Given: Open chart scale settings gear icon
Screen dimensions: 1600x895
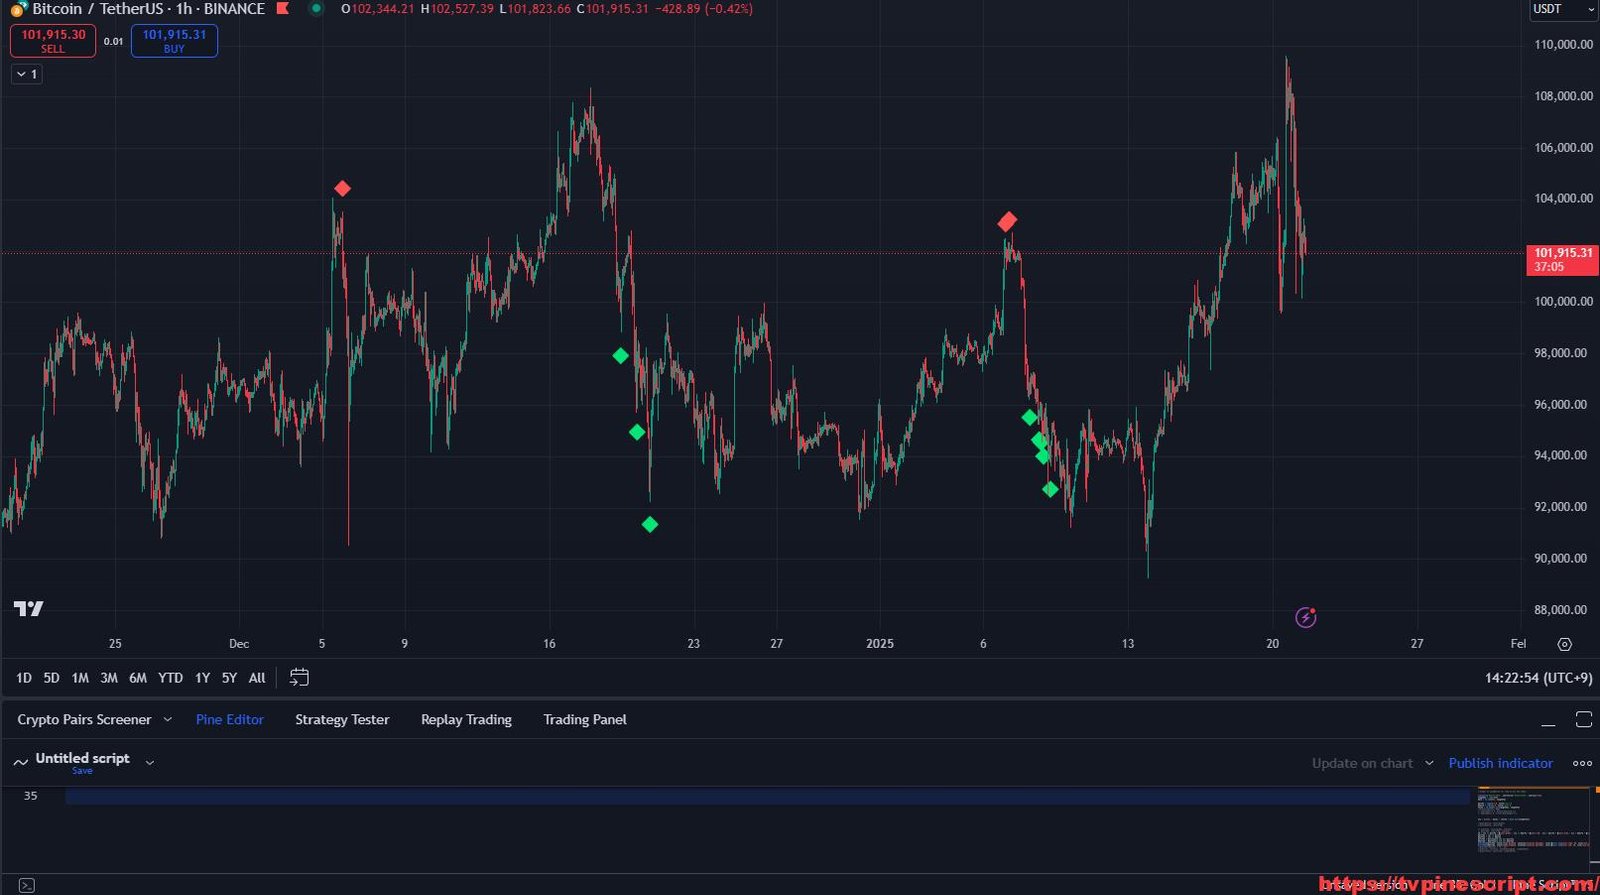Looking at the screenshot, I should [1564, 644].
